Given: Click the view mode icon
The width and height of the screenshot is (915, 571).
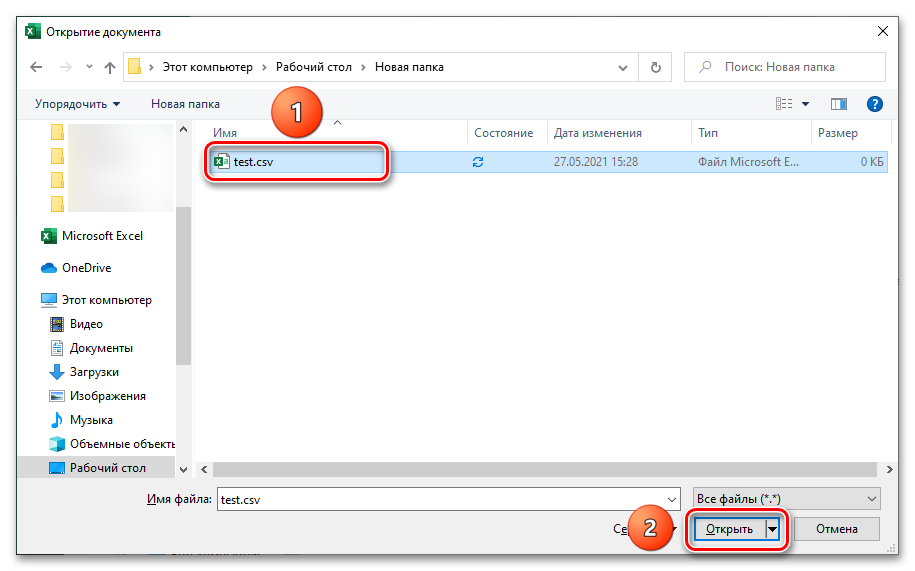Looking at the screenshot, I should point(784,104).
